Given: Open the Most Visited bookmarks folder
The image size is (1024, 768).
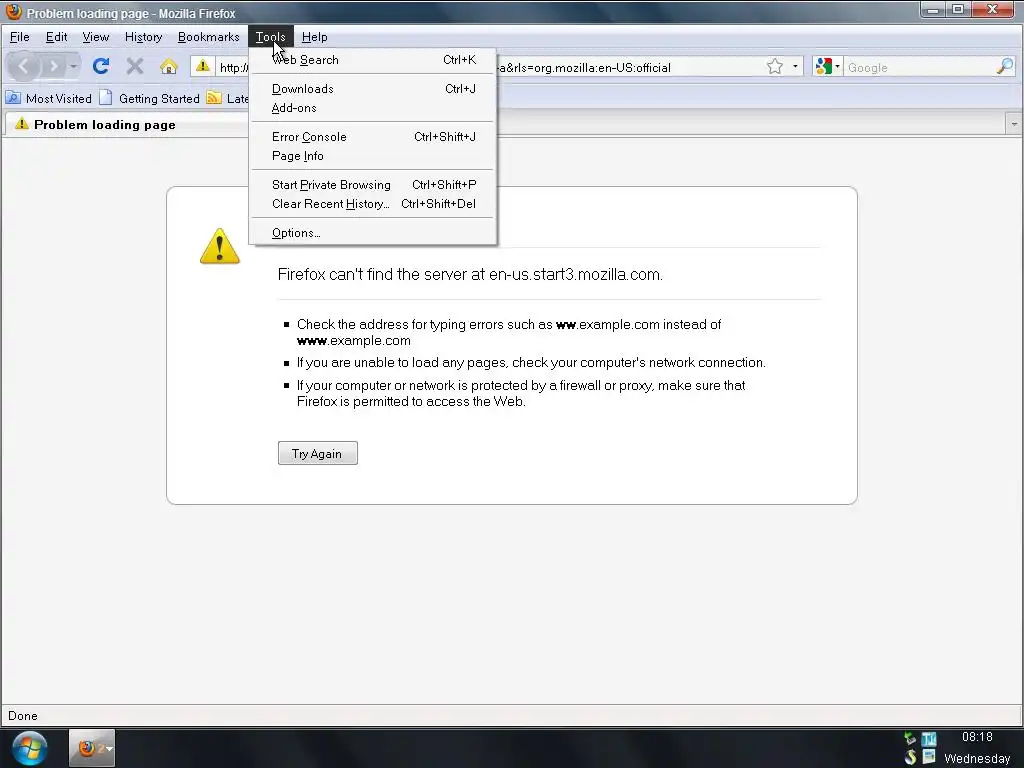Looking at the screenshot, I should 49,98.
